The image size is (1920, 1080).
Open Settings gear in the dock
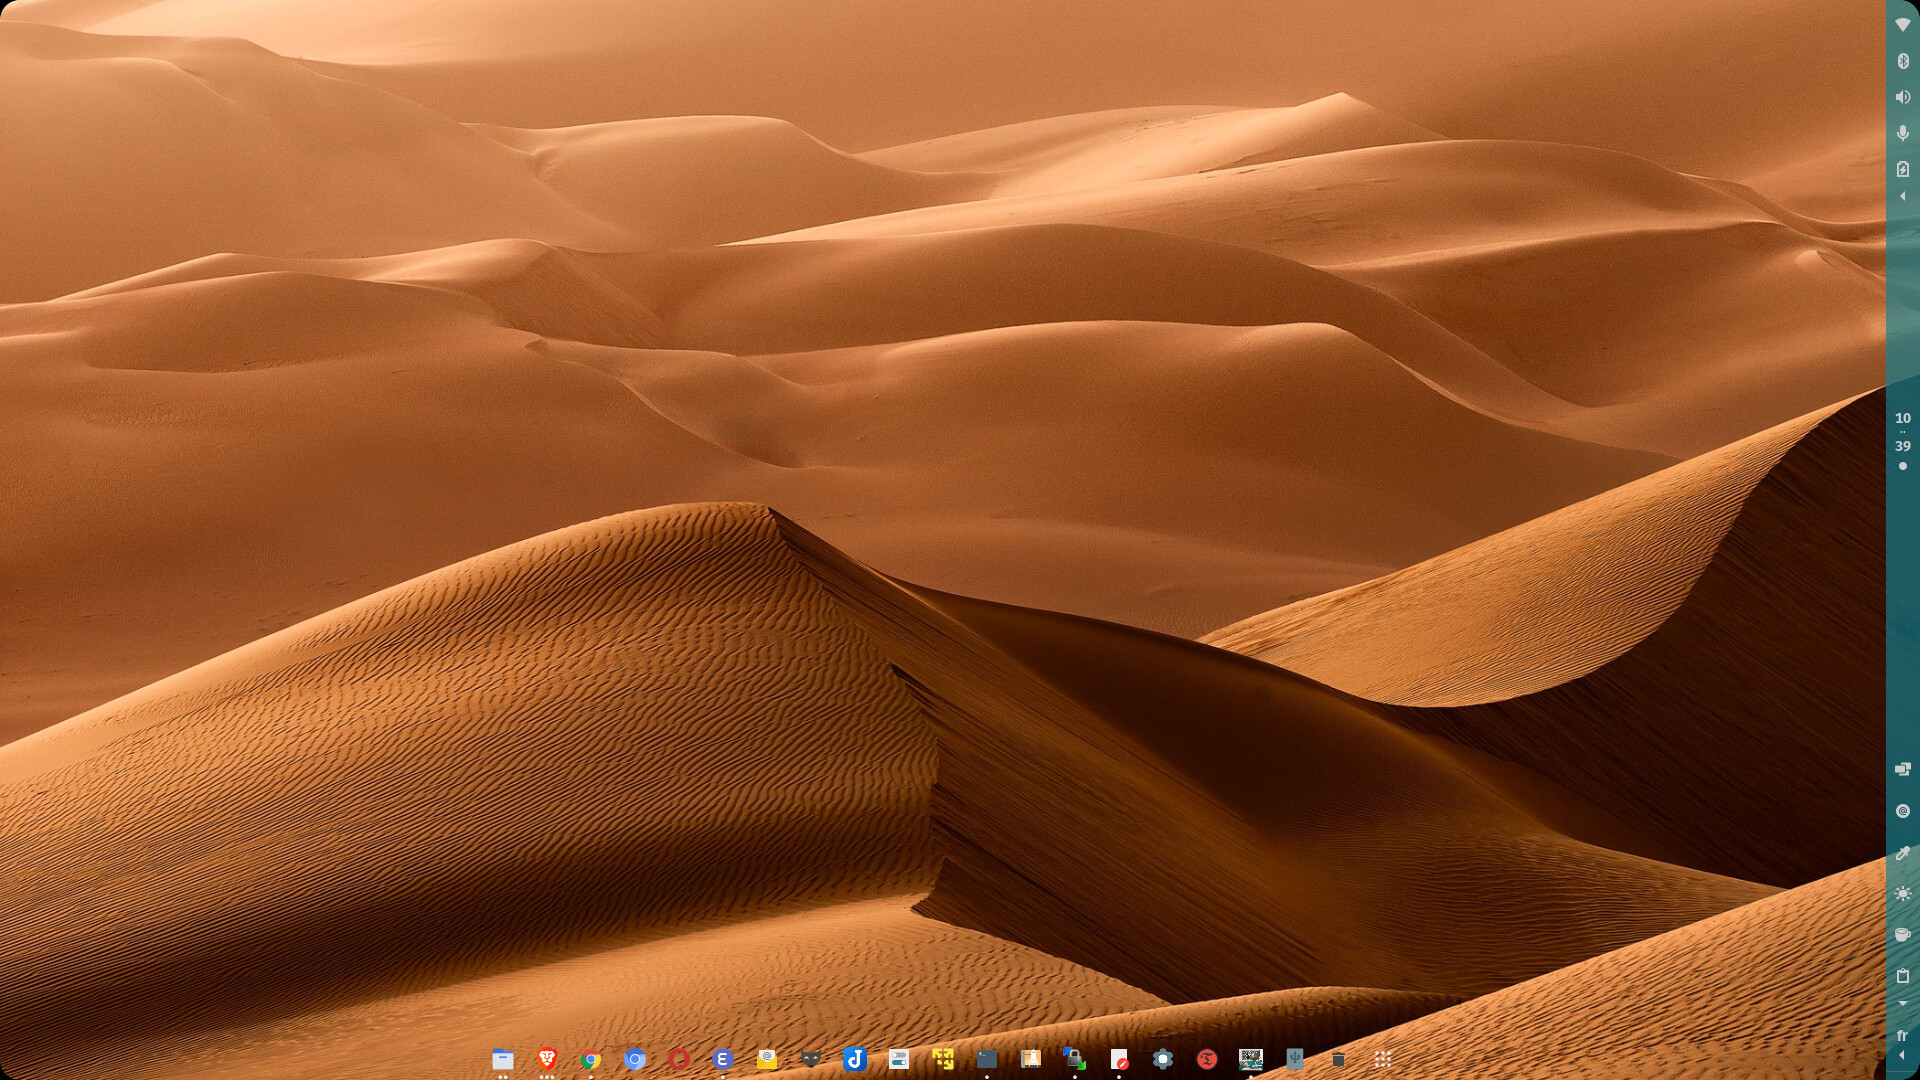coord(1163,1059)
